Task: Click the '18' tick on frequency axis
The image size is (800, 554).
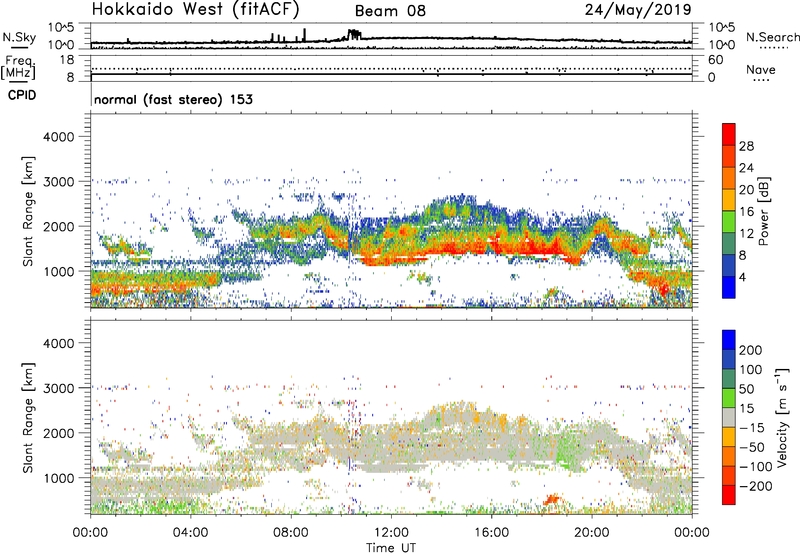Action: pos(67,60)
